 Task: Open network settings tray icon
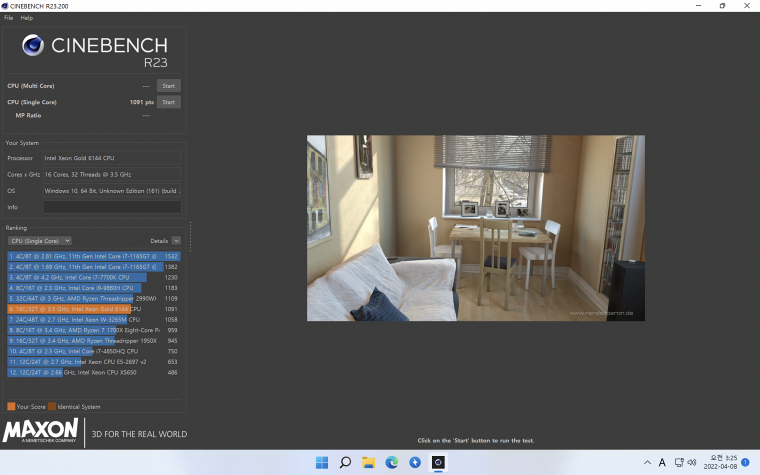tap(679, 462)
